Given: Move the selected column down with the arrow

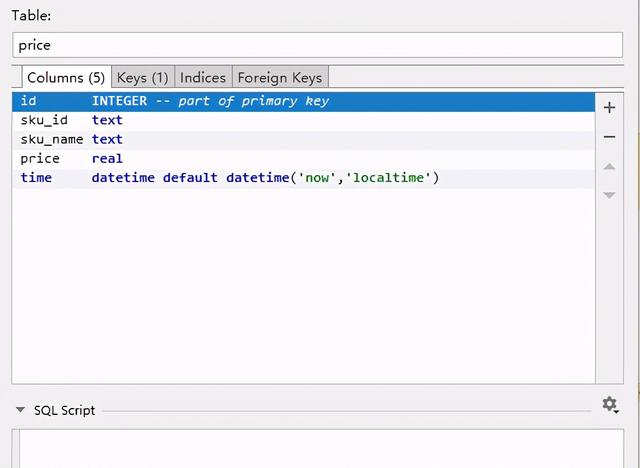Looking at the screenshot, I should [x=609, y=194].
